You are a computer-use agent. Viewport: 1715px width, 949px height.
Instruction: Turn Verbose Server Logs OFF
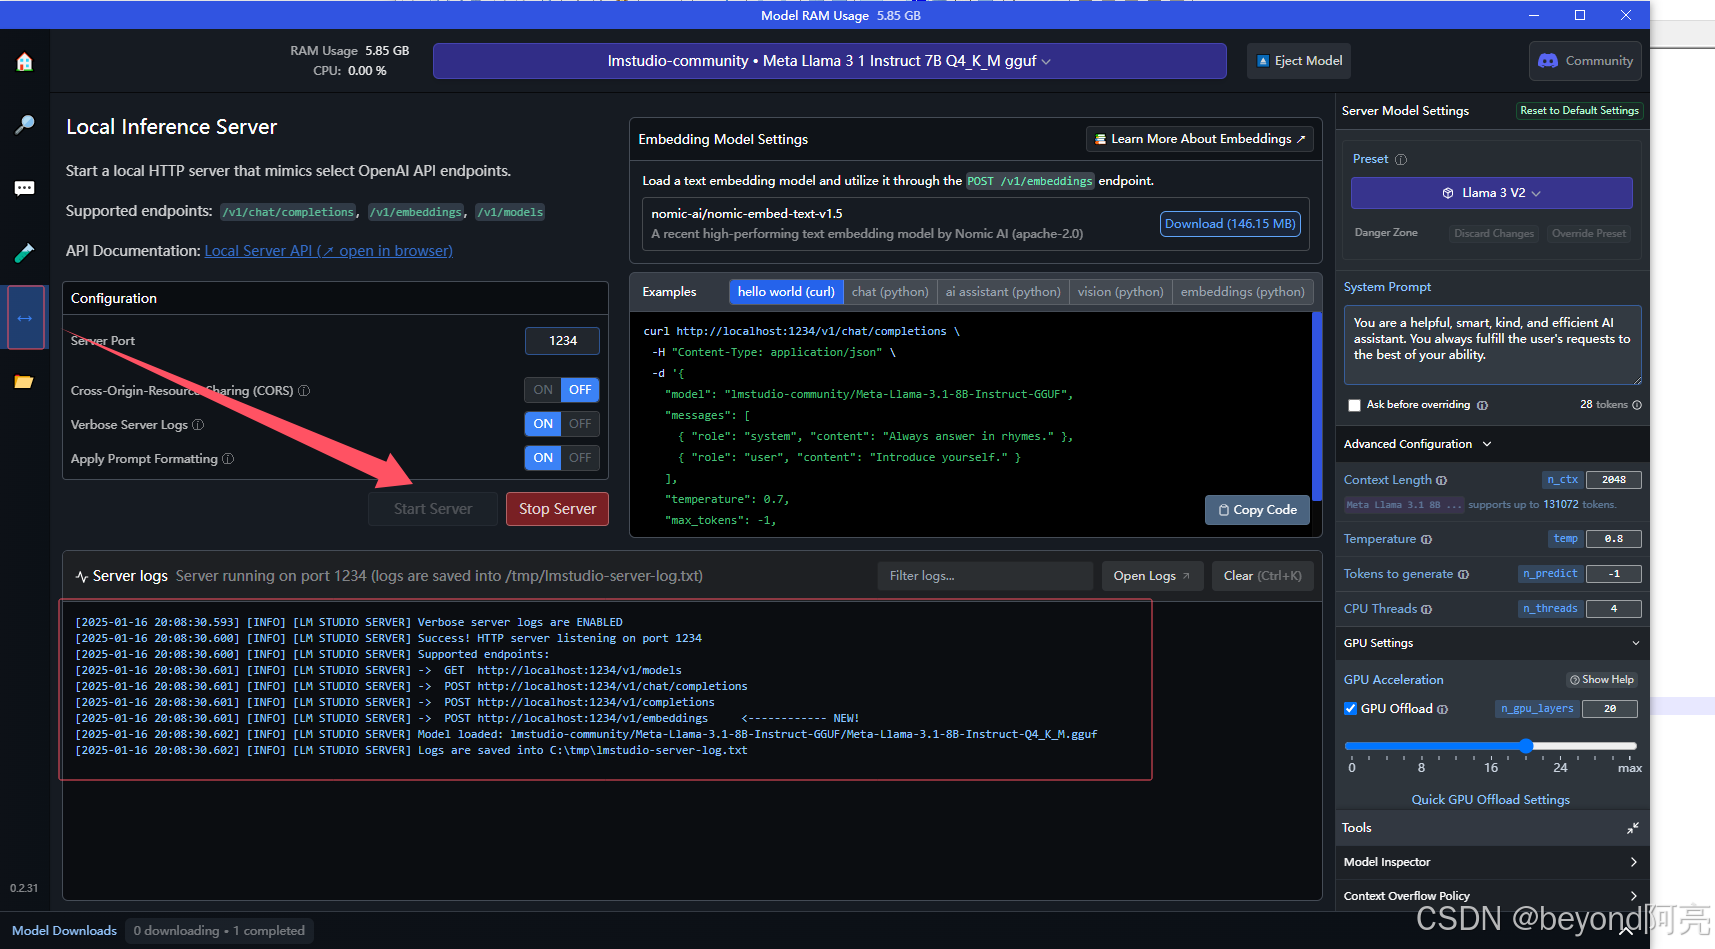point(580,424)
